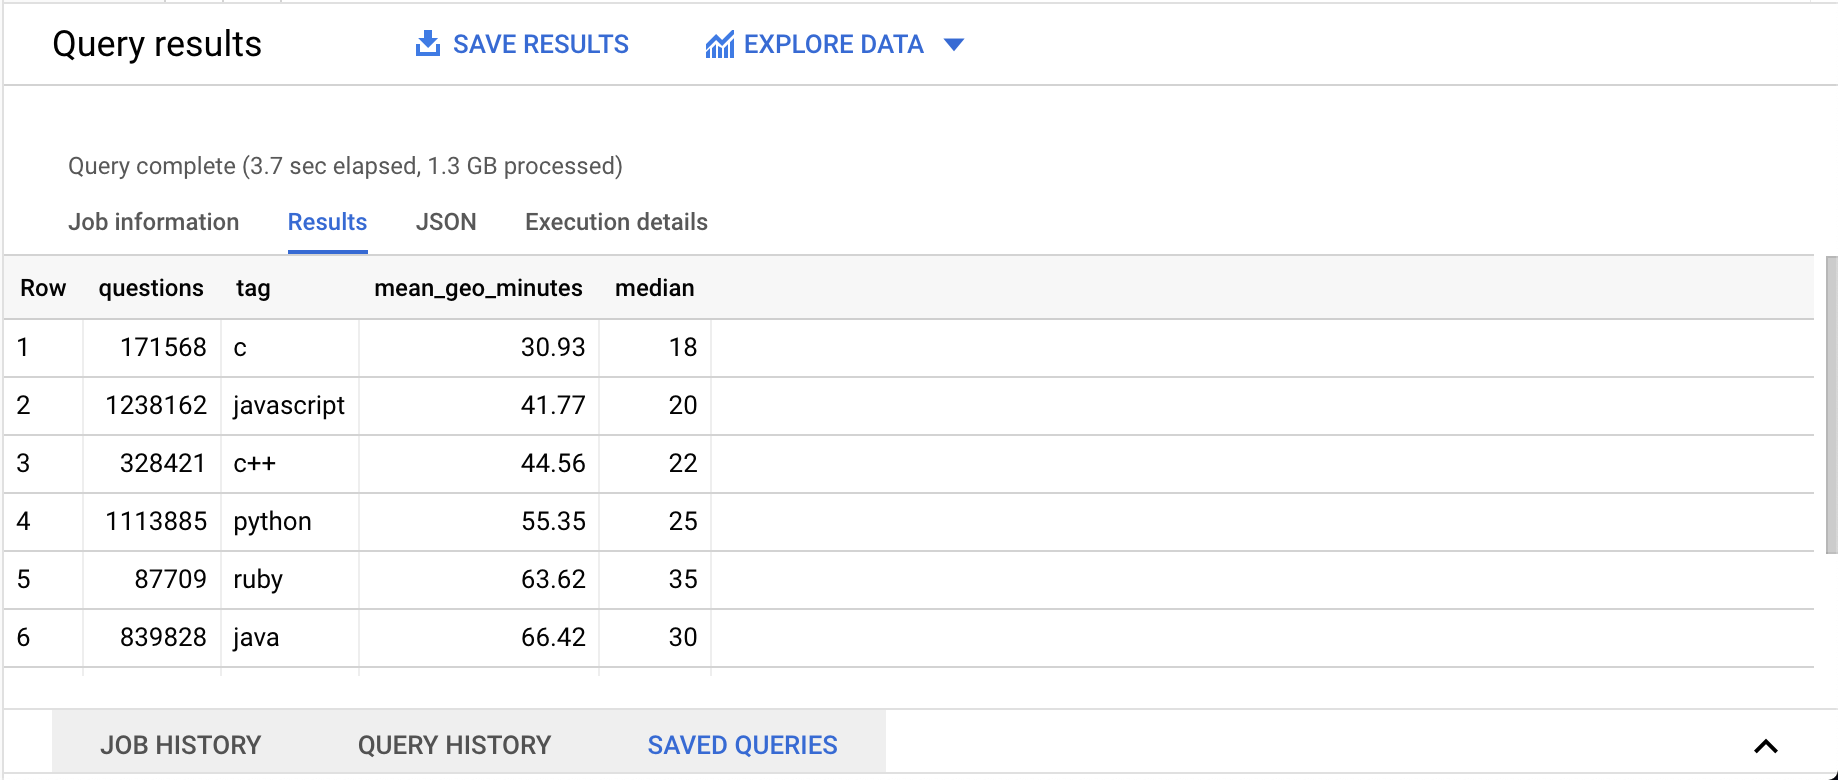Select the median value 35

(x=655, y=580)
